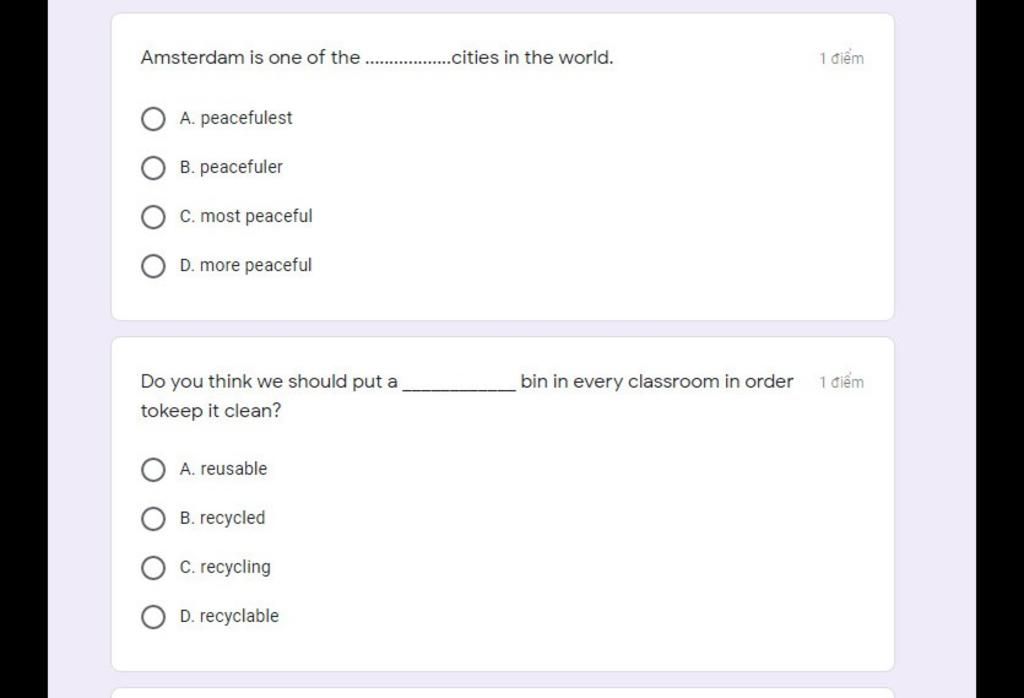The image size is (1024, 698).
Task: Pick the D. recyclable radio option
Action: tap(153, 616)
